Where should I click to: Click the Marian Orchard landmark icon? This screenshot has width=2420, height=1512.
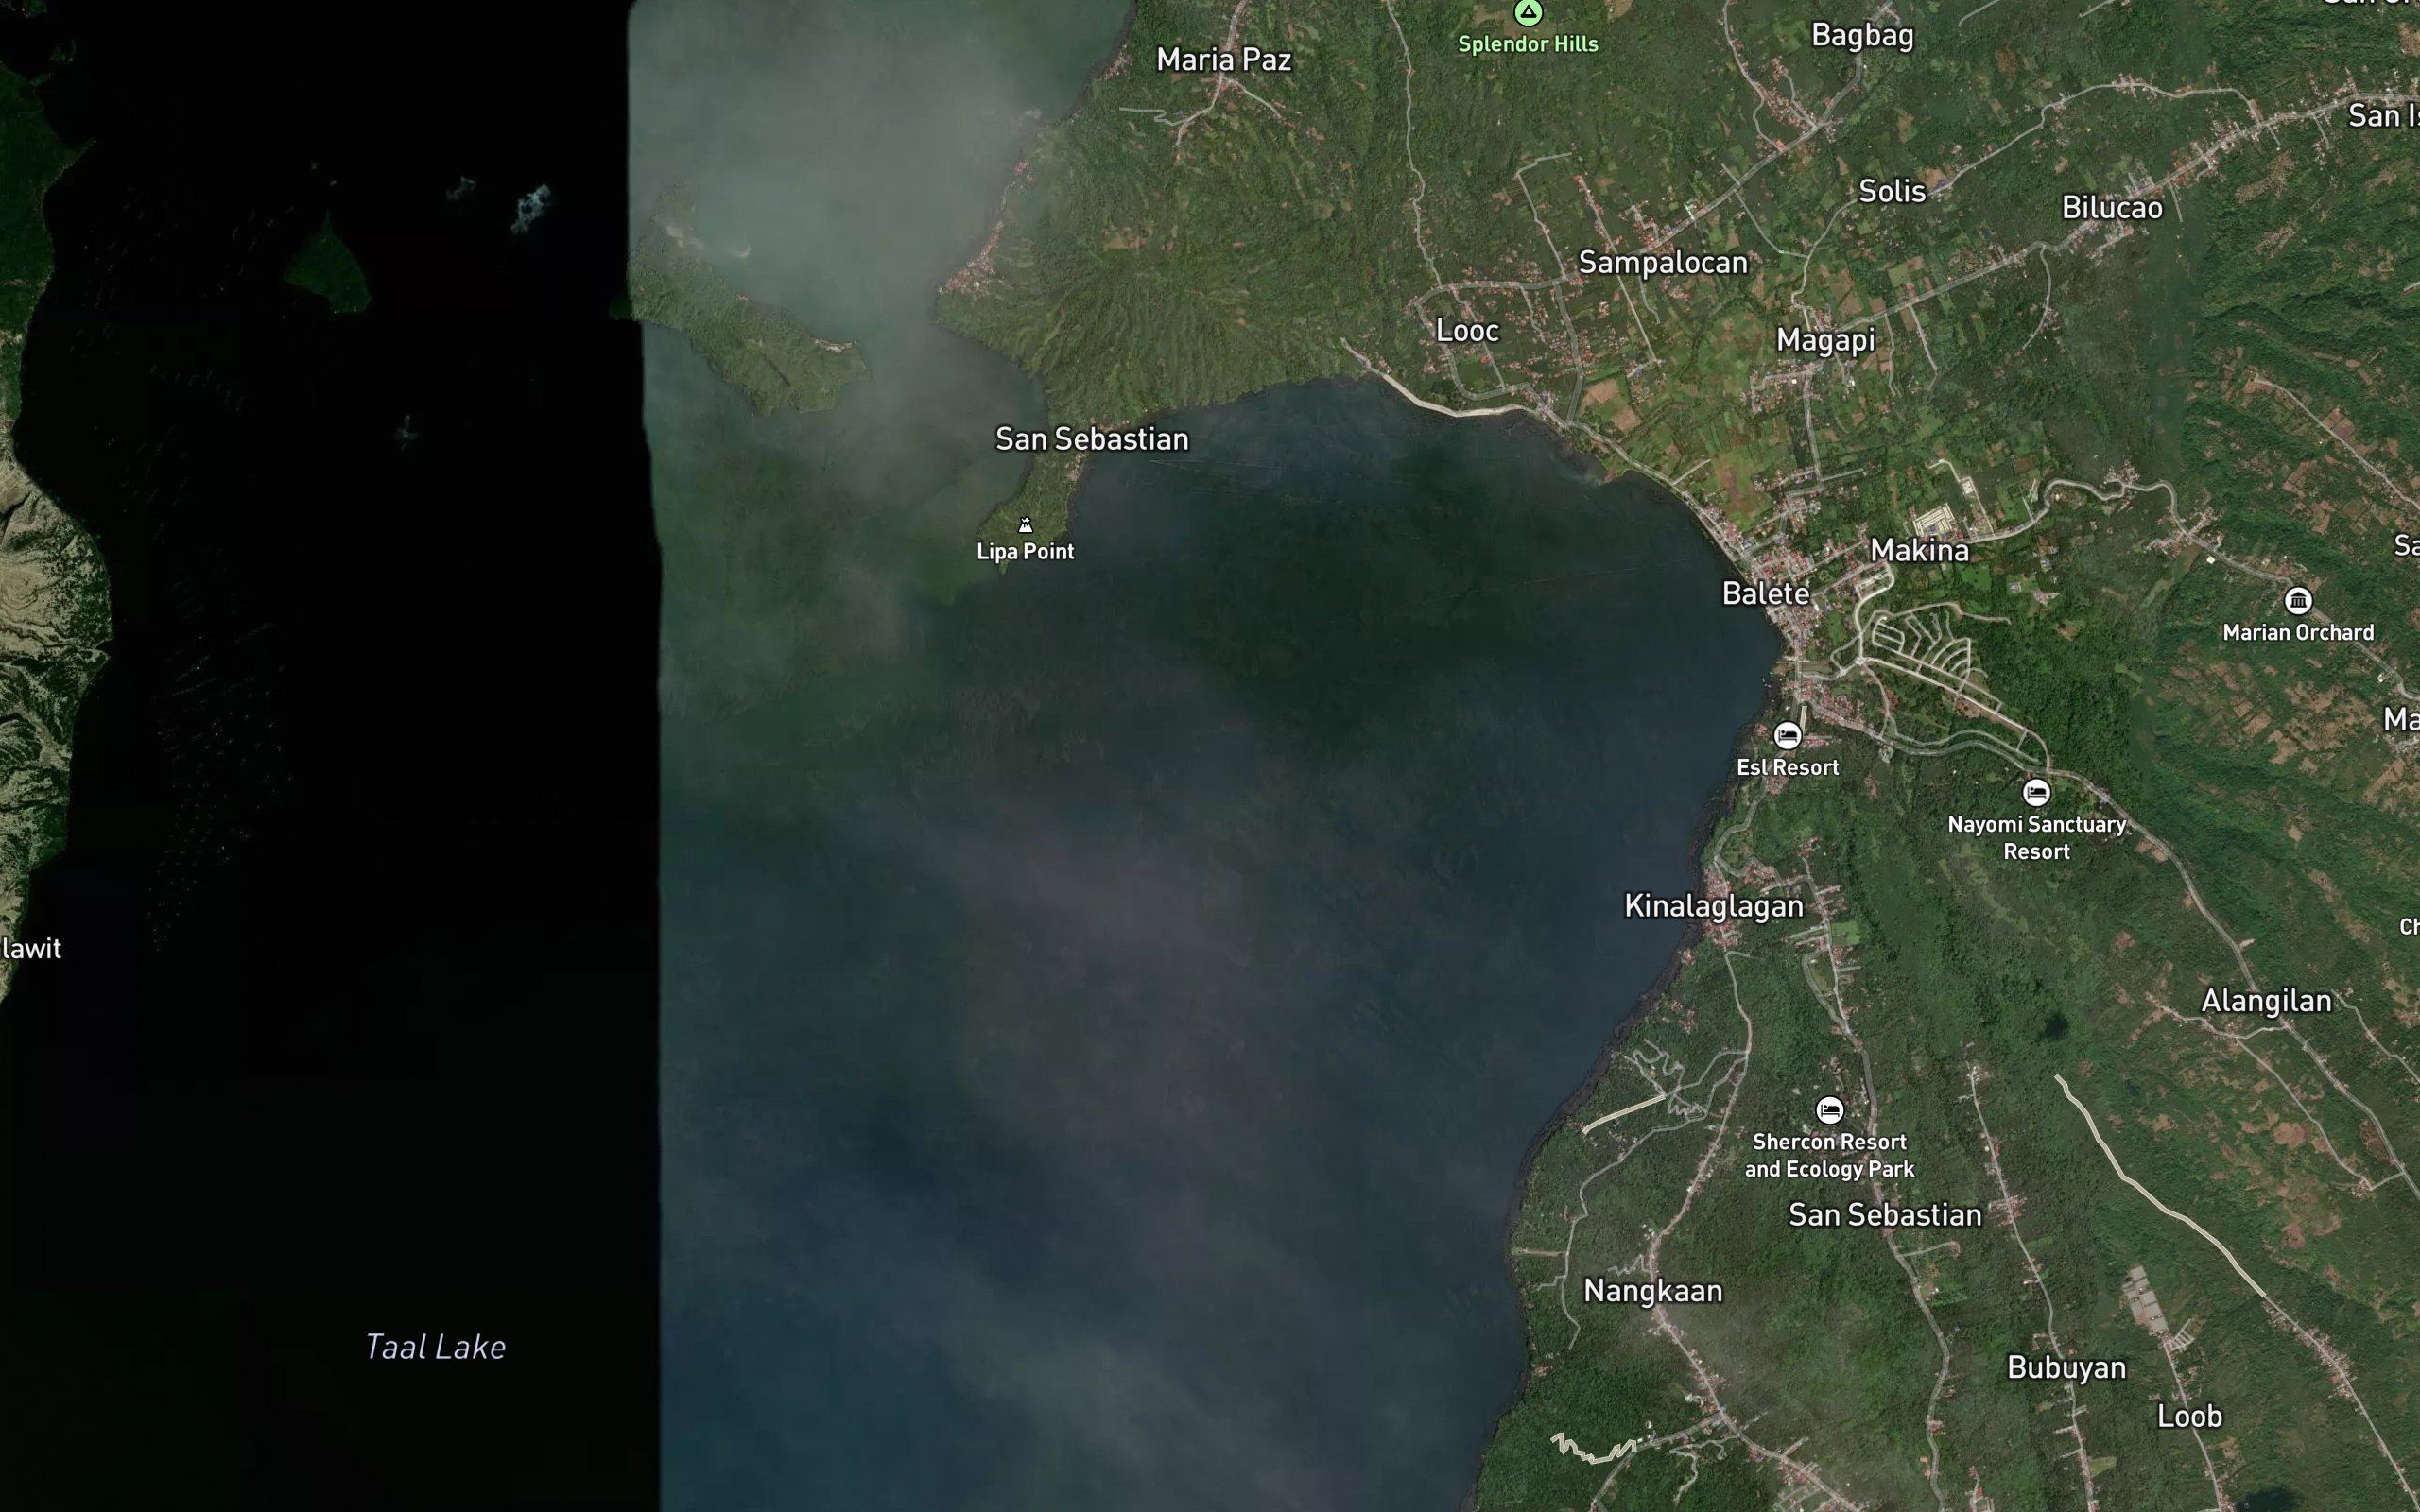(x=2298, y=600)
